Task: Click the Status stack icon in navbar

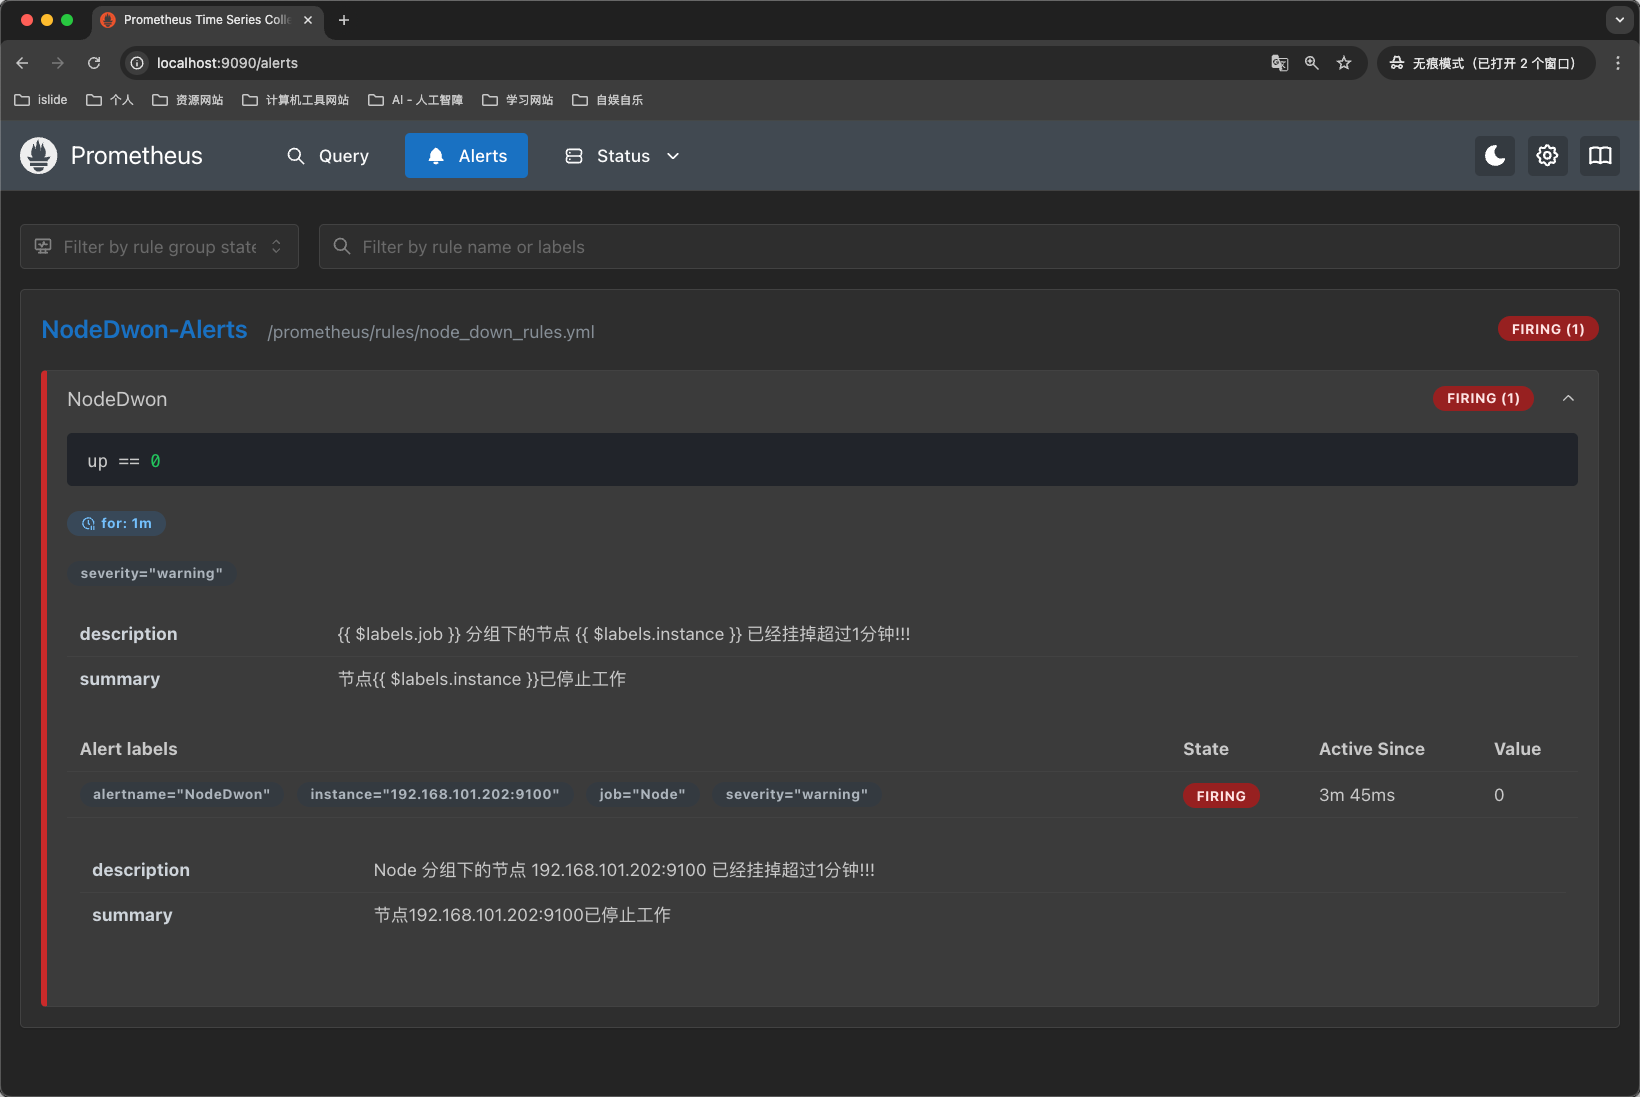Action: tap(573, 156)
